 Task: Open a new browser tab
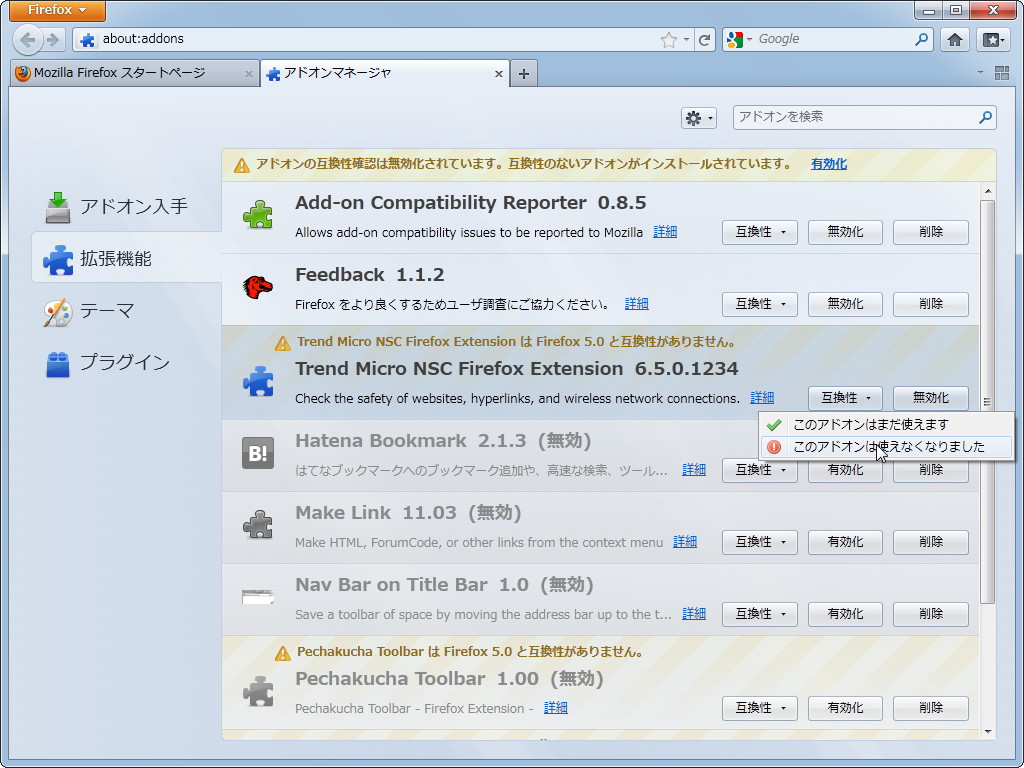pyautogui.click(x=524, y=72)
